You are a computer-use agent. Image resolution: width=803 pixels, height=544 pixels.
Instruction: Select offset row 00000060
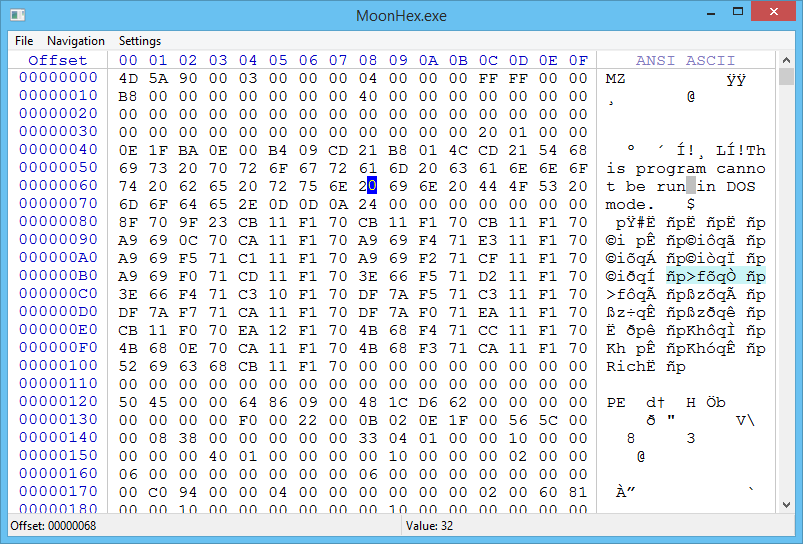(x=58, y=185)
